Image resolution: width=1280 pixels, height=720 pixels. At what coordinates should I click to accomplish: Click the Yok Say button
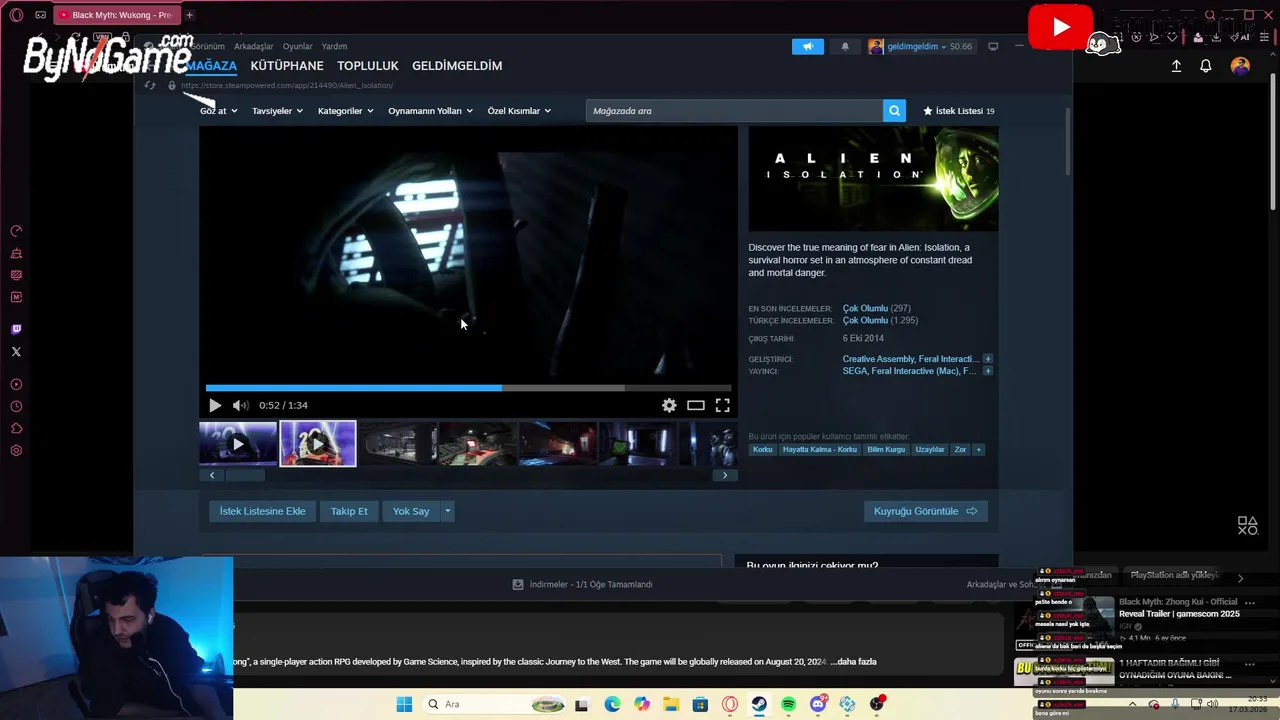(411, 511)
